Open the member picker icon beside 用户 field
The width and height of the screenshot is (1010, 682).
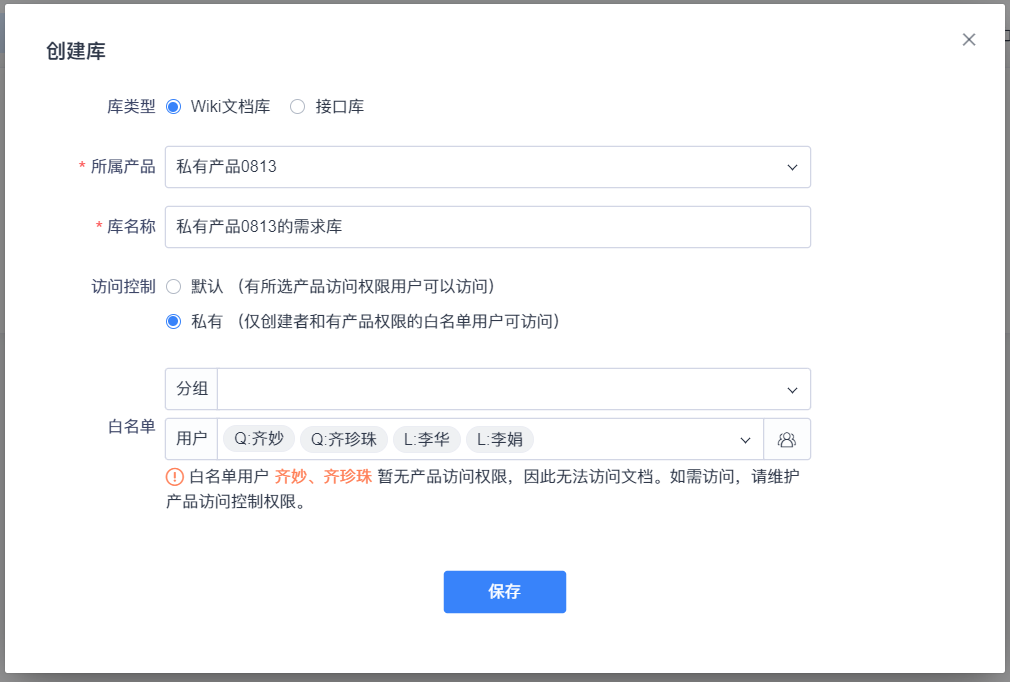pos(787,439)
